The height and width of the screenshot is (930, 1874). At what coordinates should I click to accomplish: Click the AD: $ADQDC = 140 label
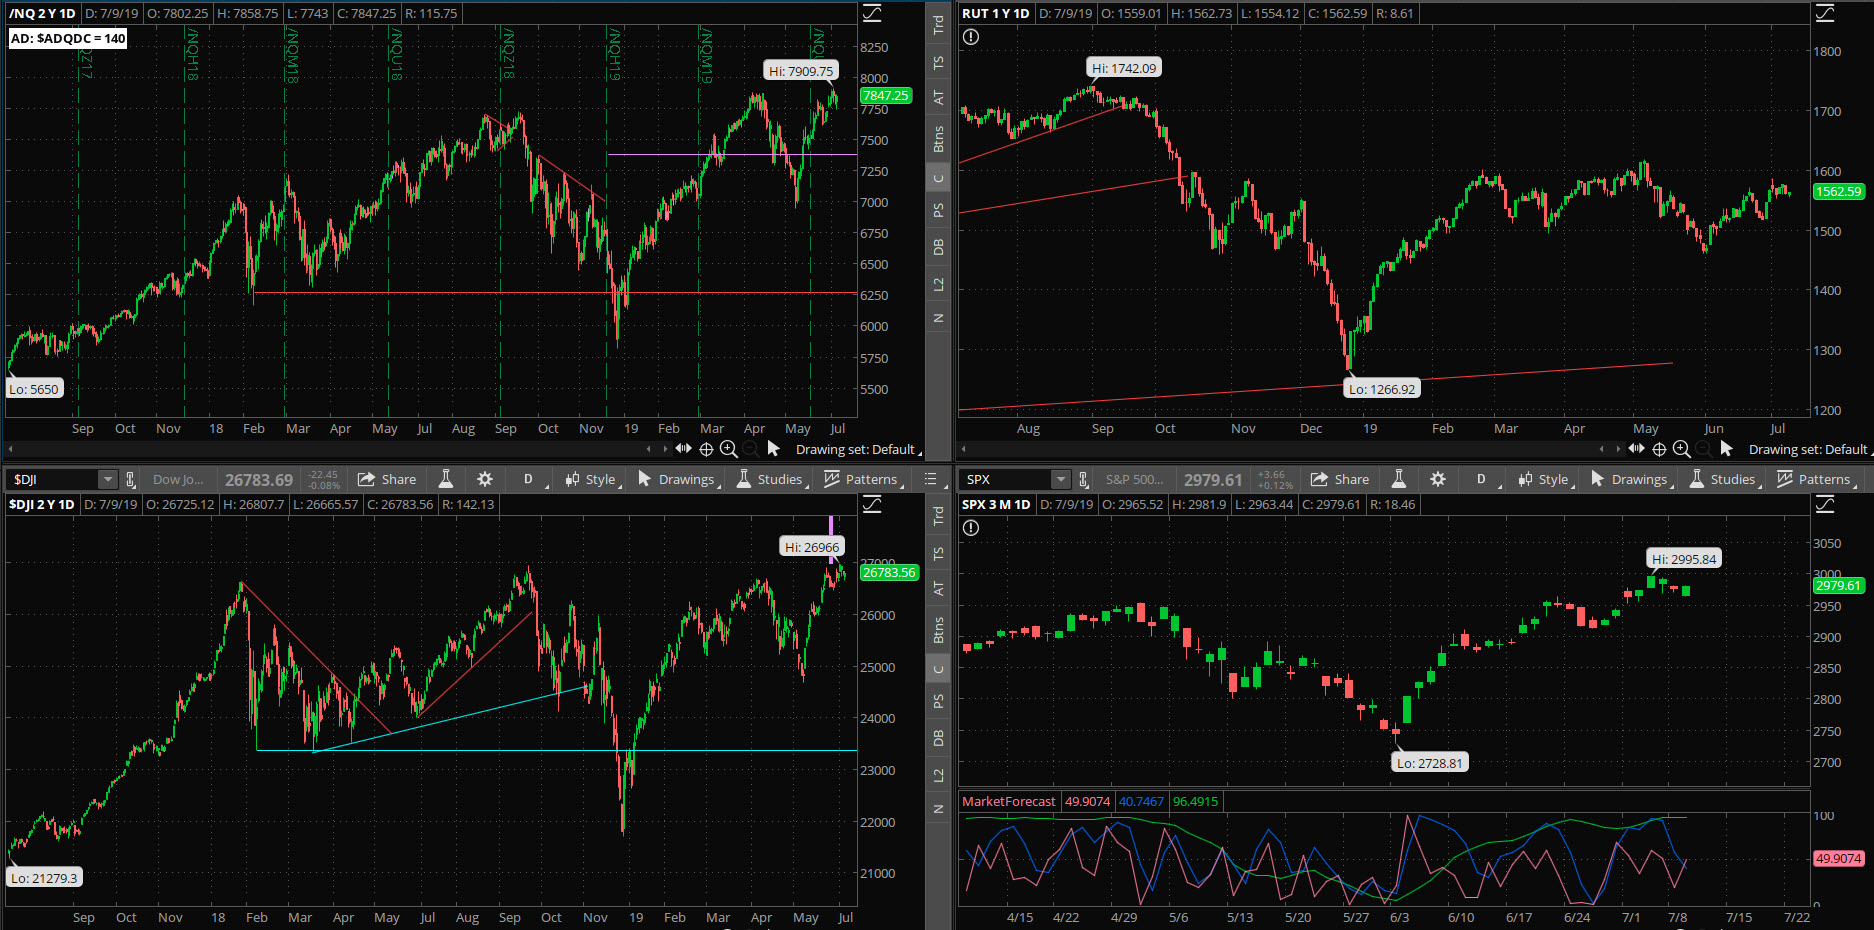[68, 38]
